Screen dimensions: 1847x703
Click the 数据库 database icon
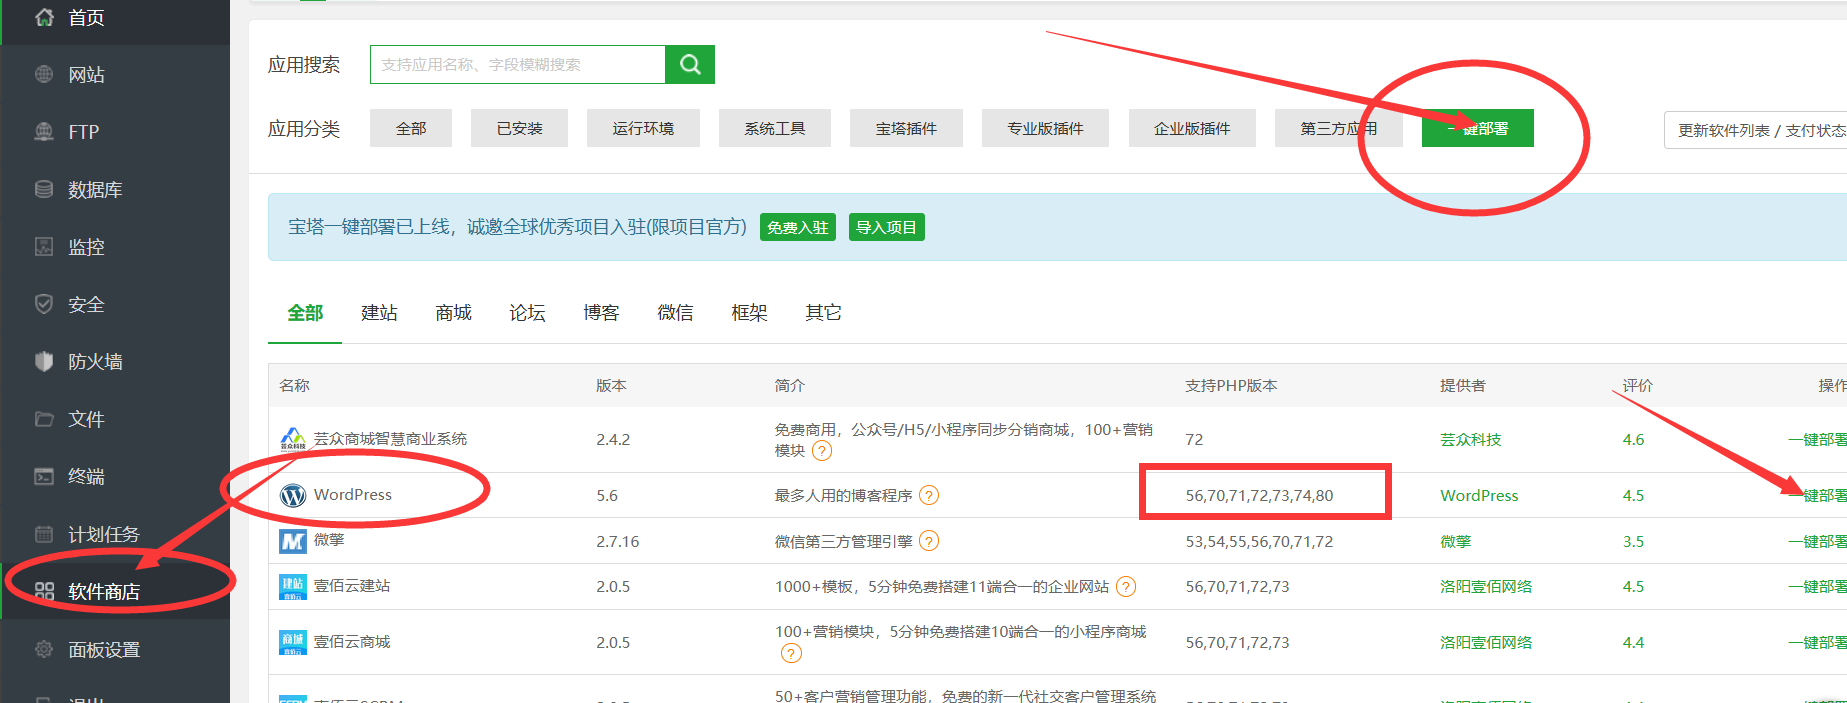[x=44, y=189]
